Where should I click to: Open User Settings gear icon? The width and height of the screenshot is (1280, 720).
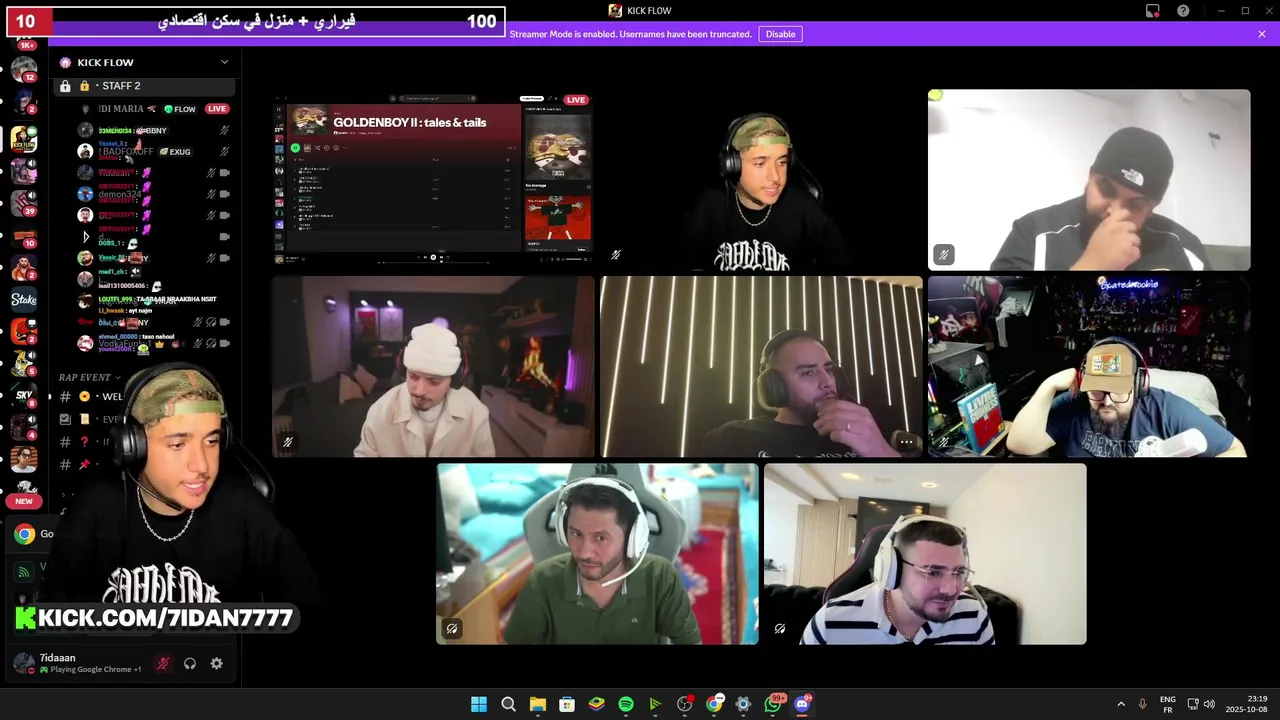[216, 663]
